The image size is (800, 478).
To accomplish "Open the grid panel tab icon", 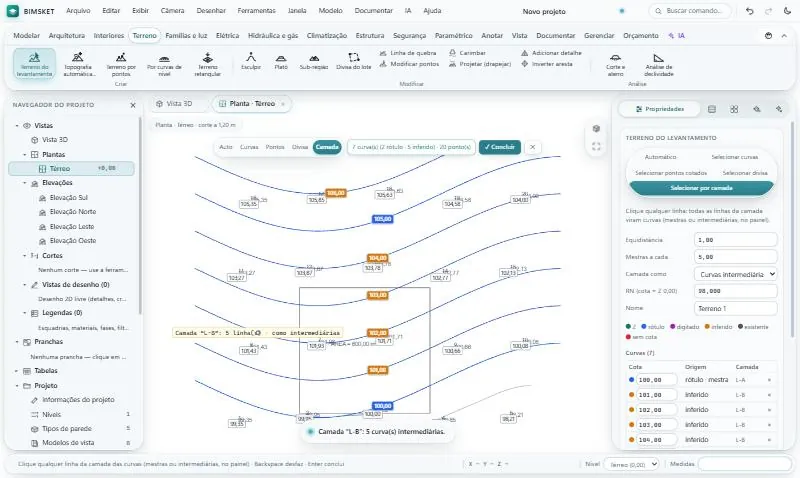I will pyautogui.click(x=734, y=109).
